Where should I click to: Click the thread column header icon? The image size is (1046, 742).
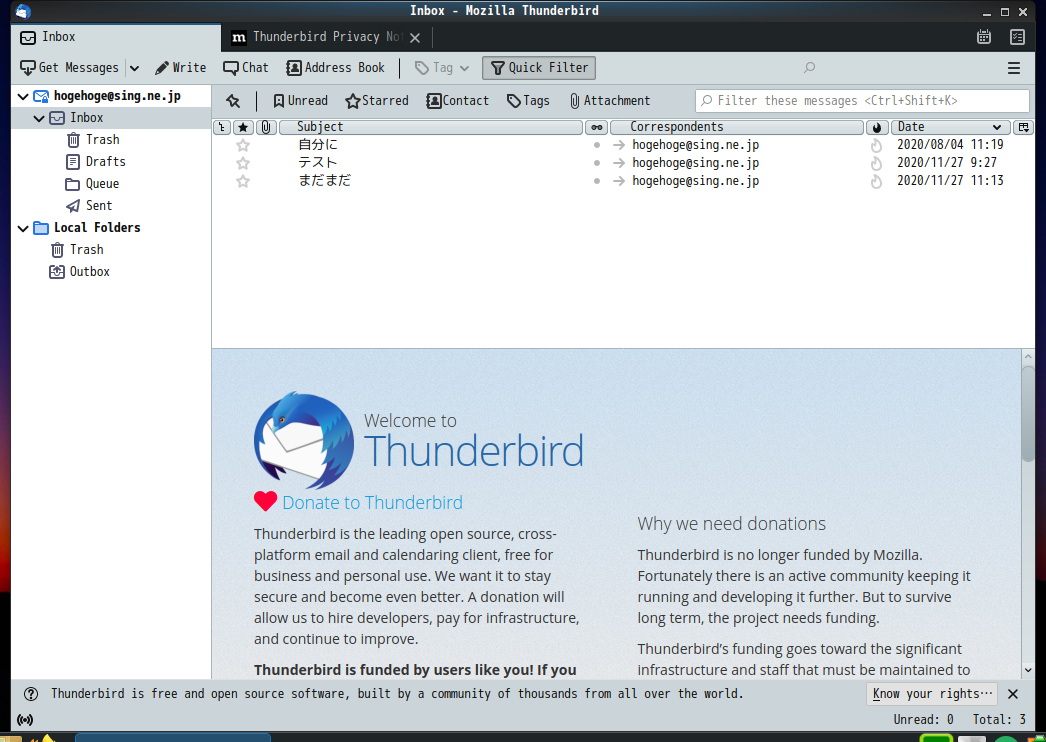point(222,127)
